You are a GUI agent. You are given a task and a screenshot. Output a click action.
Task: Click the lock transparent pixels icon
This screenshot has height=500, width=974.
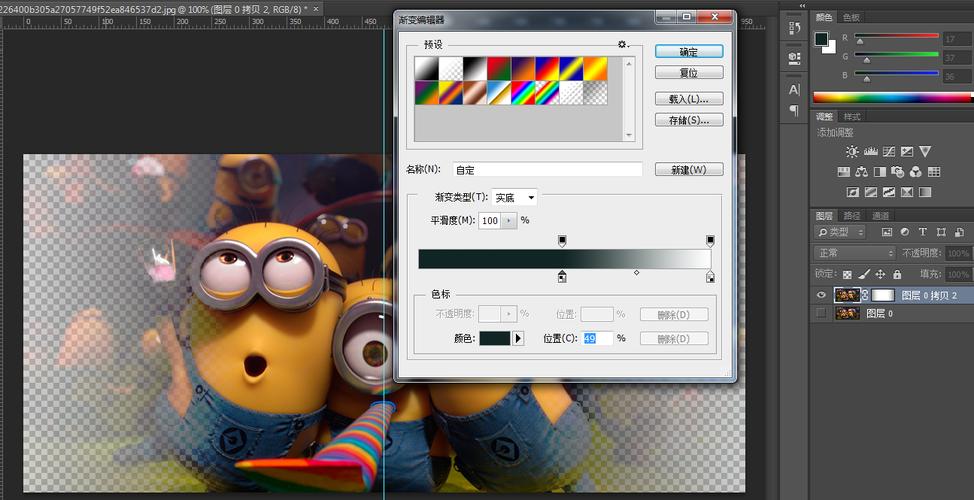click(847, 274)
